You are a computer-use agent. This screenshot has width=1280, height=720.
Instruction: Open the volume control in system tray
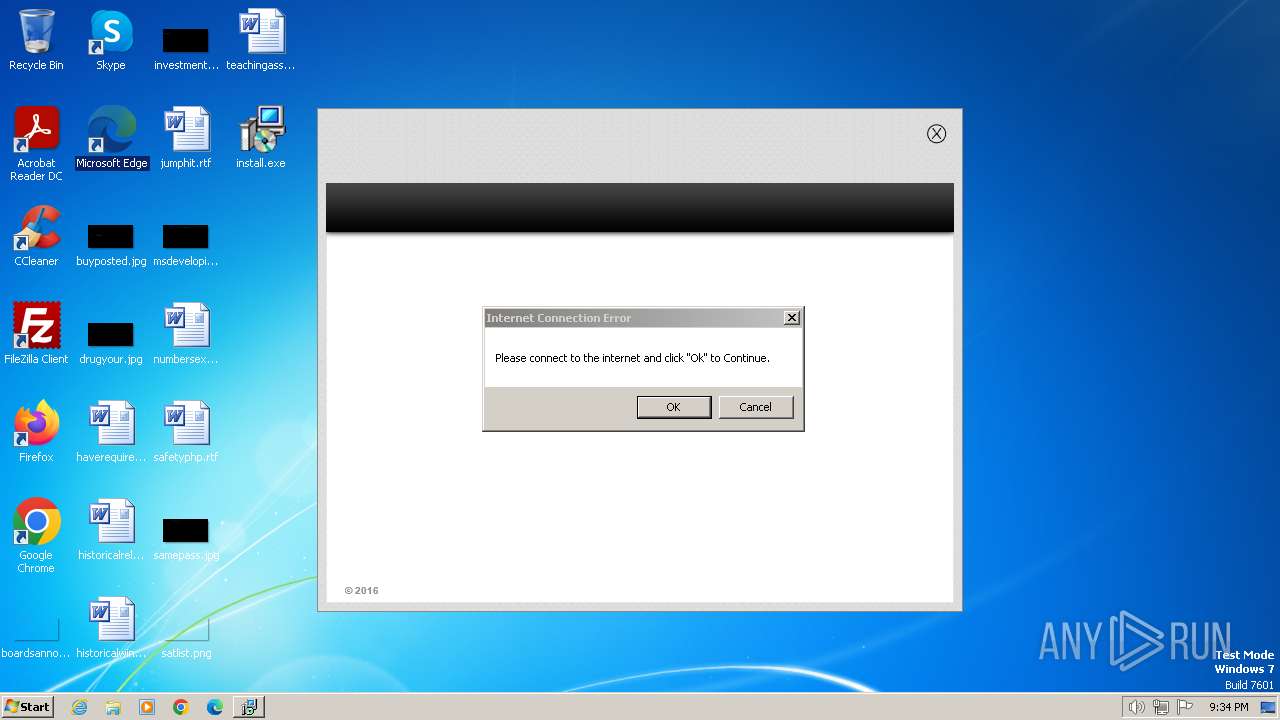point(1136,707)
